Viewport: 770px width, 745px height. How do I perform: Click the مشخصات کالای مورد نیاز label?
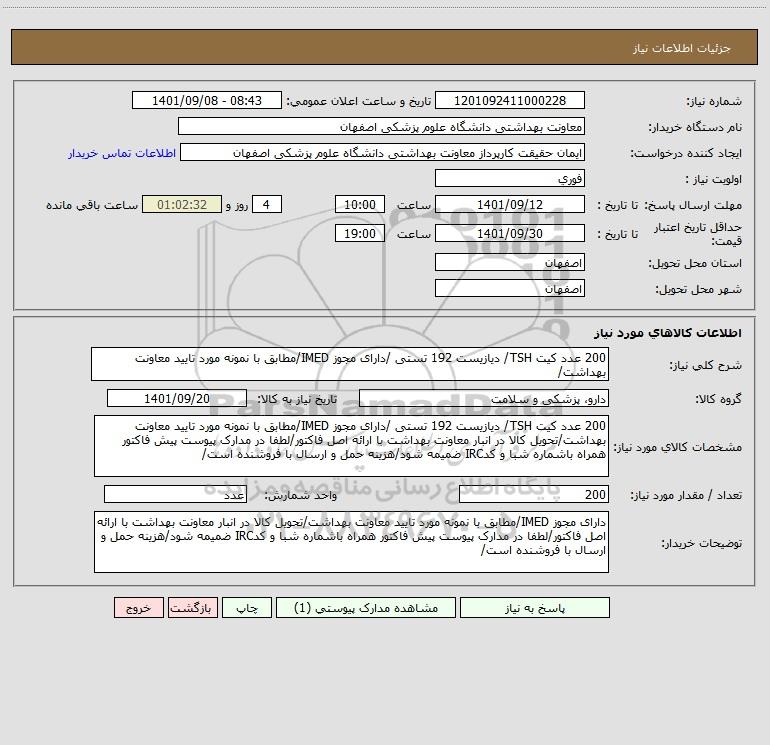[678, 447]
